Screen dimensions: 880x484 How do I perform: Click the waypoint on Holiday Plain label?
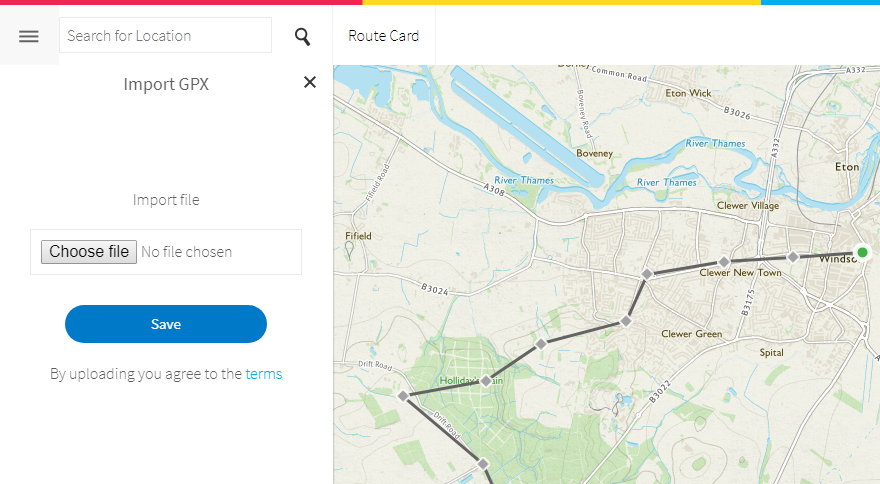pos(486,381)
